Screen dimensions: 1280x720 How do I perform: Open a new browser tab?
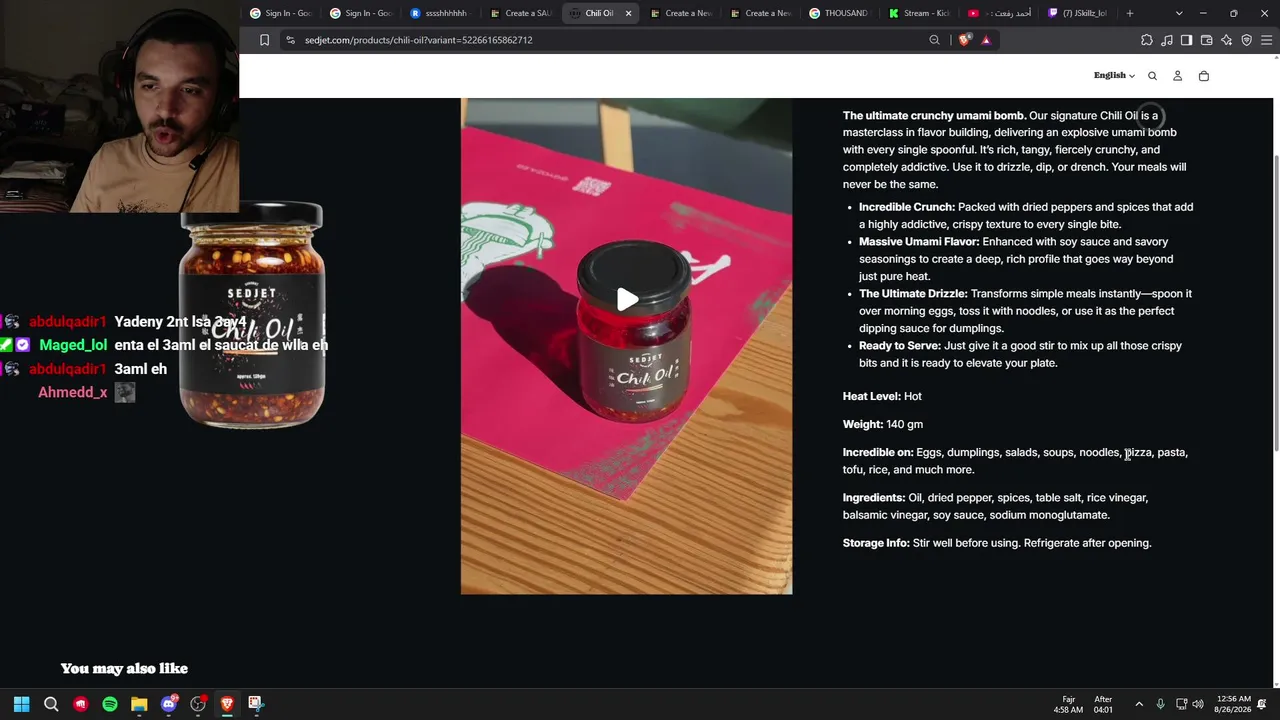(x=1130, y=13)
